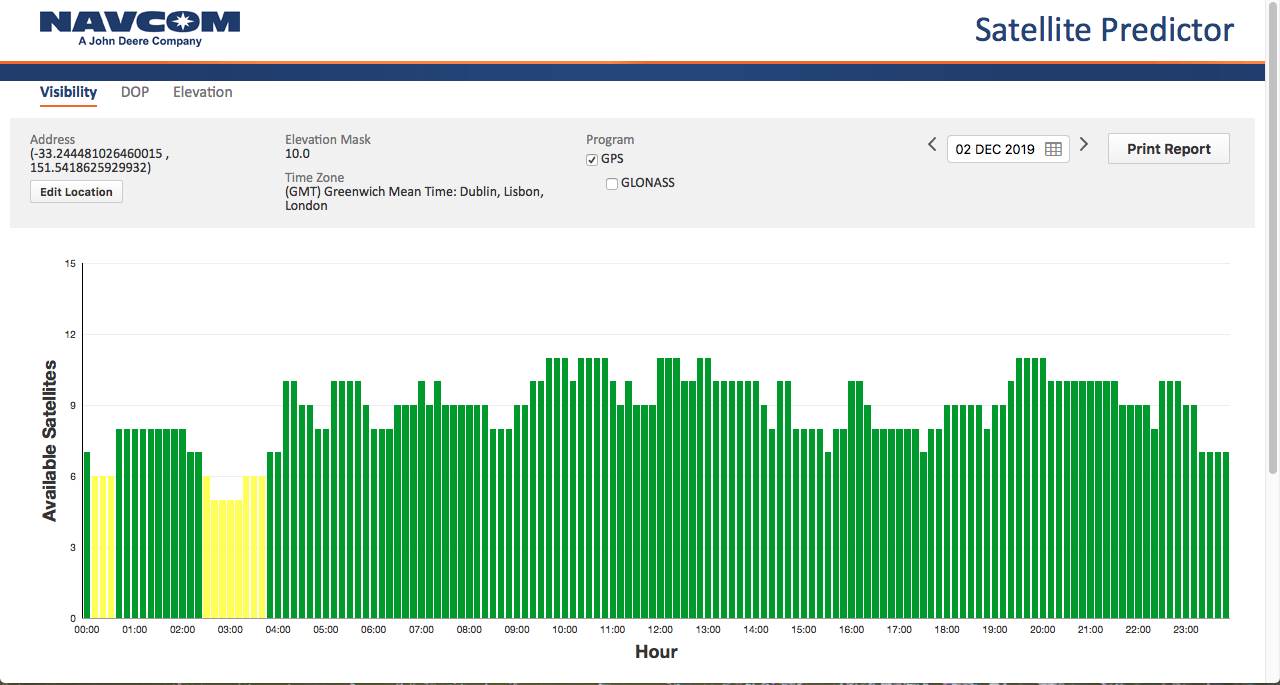Enable the GLONASS checkbox
The image size is (1280, 685).
612,184
